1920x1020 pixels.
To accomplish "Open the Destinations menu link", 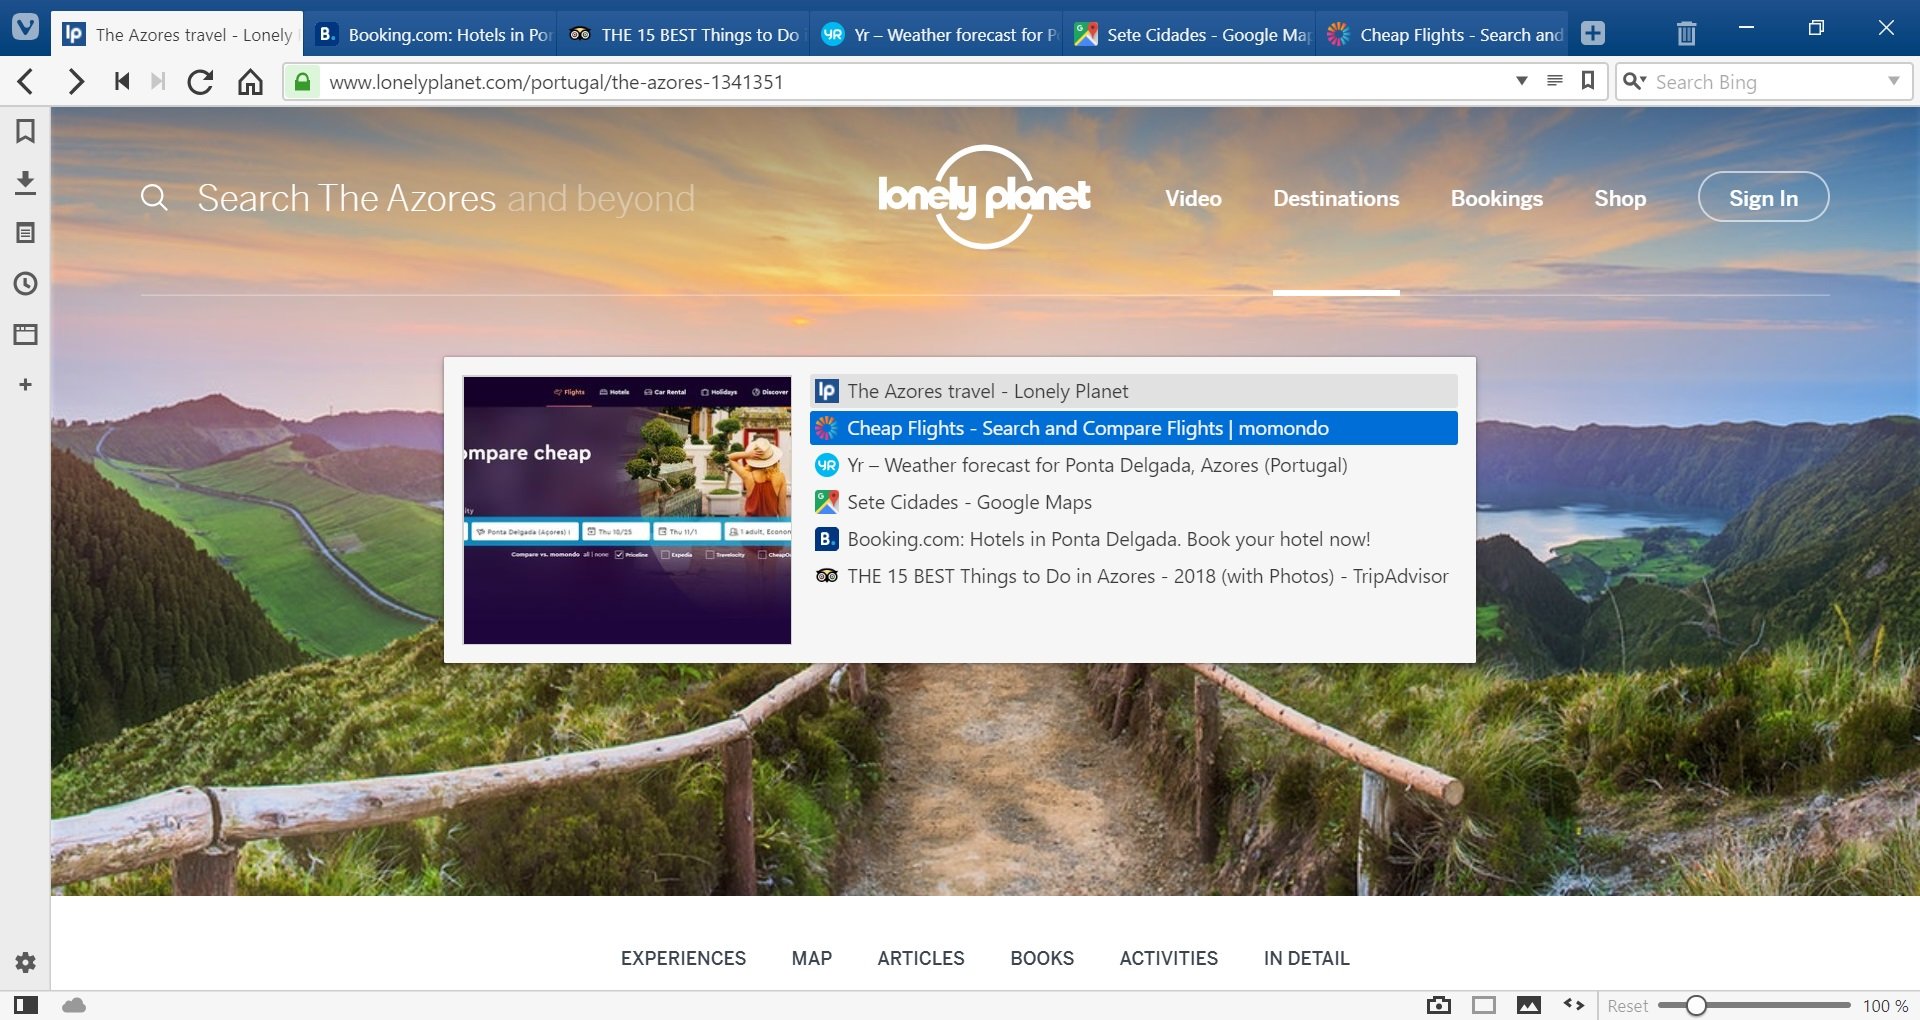I will pos(1336,198).
